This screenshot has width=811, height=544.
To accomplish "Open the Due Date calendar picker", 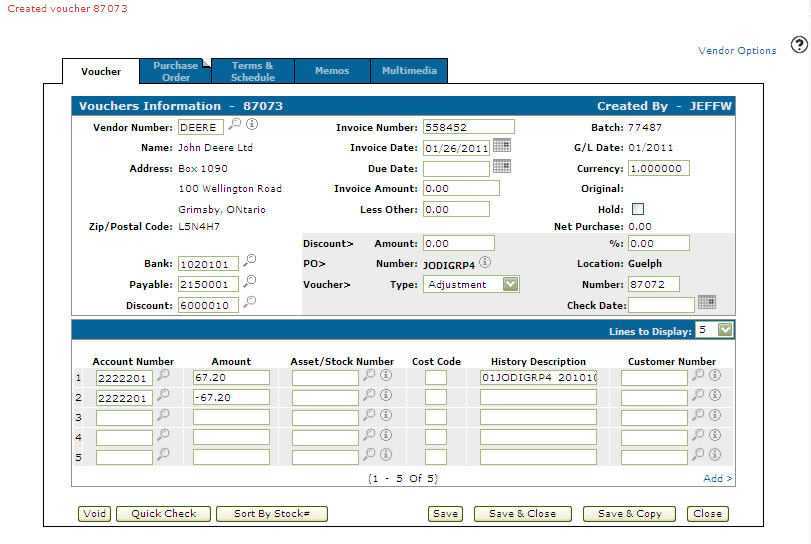I will pos(502,166).
